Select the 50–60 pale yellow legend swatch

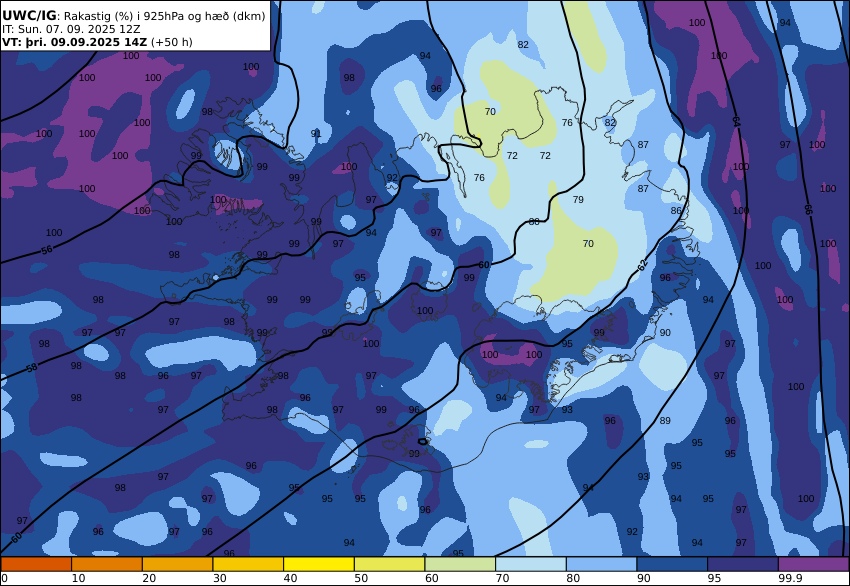click(389, 564)
